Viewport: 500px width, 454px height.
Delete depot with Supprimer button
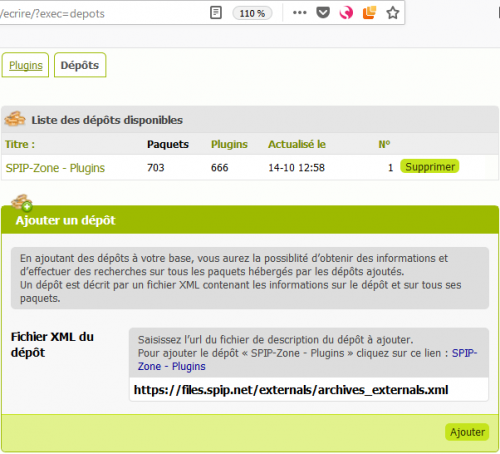(x=430, y=166)
